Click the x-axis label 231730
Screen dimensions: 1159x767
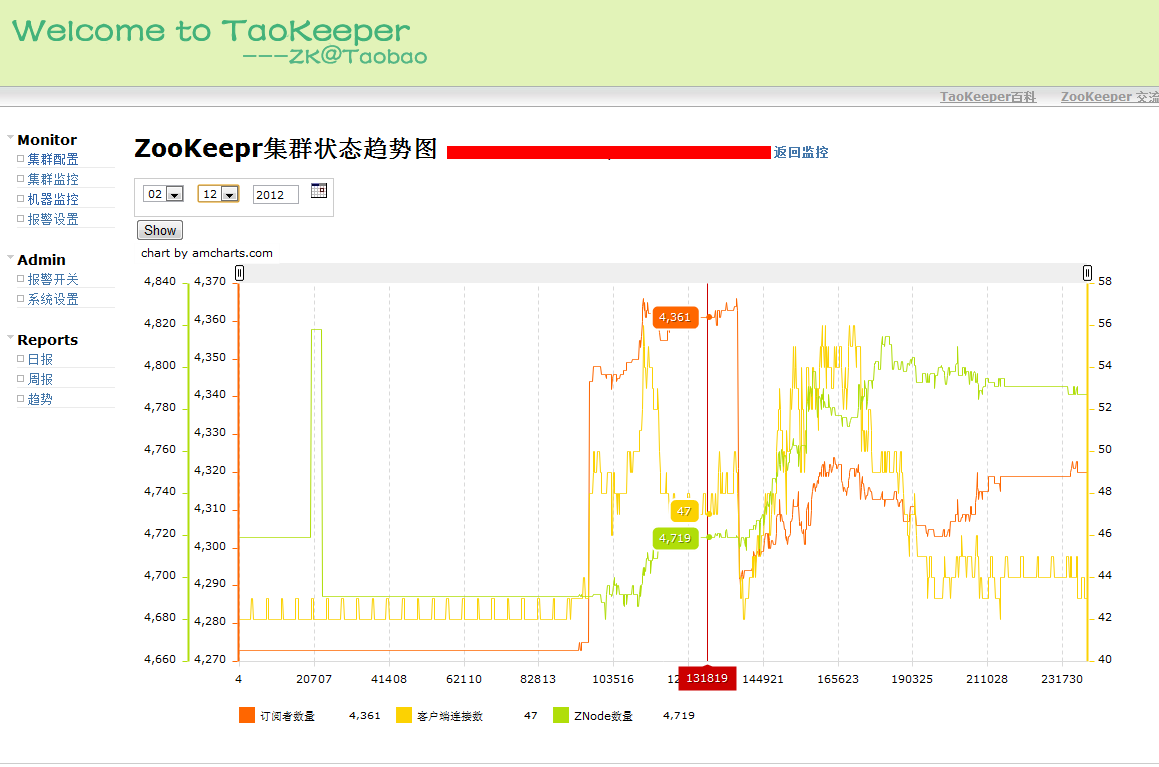click(x=1062, y=679)
